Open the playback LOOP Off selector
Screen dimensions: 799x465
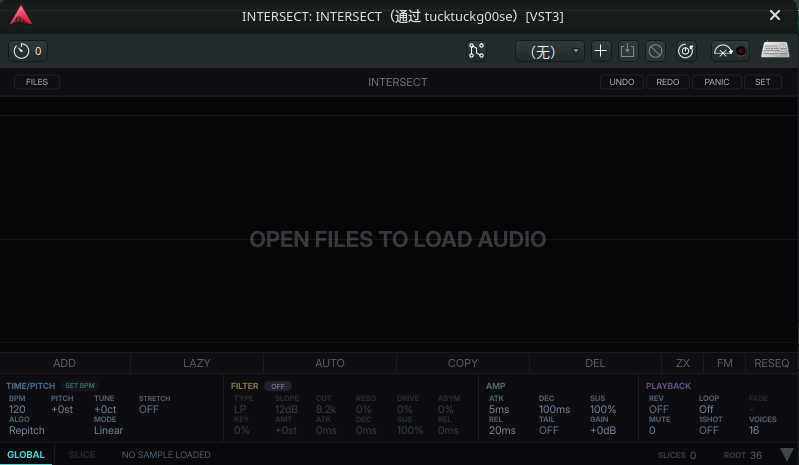[706, 409]
